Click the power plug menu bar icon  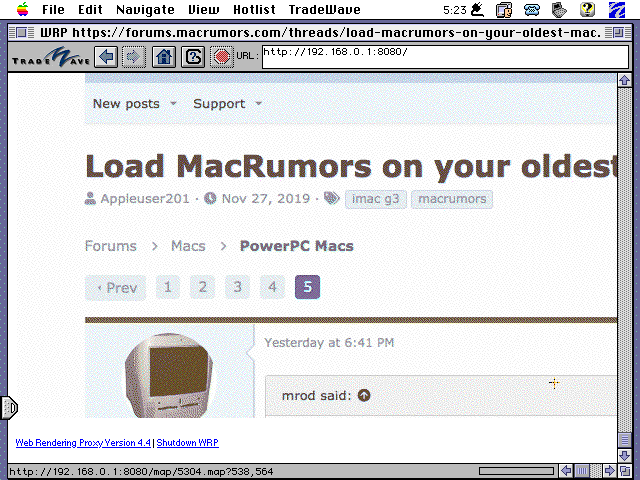pos(477,9)
